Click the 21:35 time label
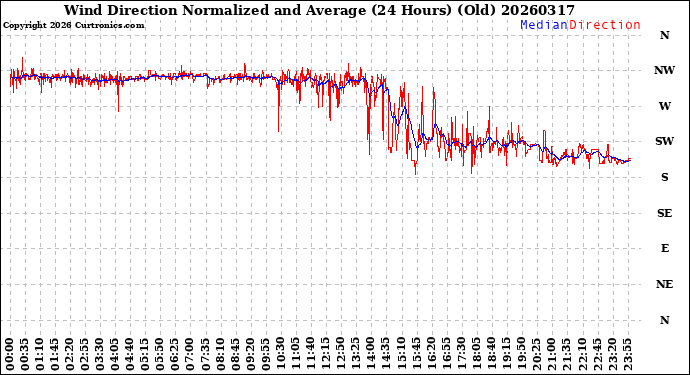This screenshot has width=690, height=375. pyautogui.click(x=565, y=355)
